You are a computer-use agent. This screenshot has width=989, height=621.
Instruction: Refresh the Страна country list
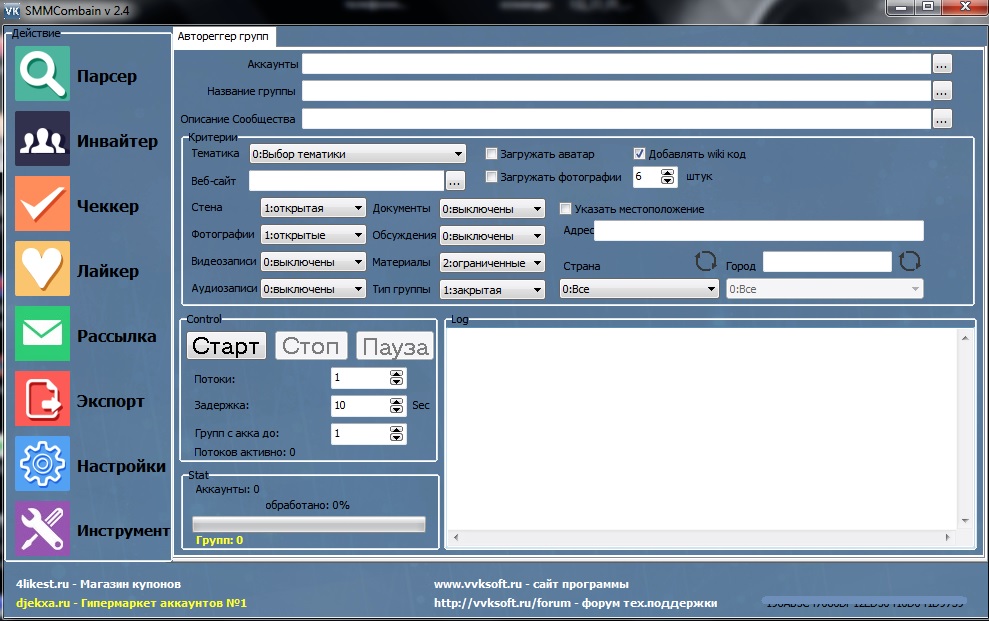tap(706, 261)
